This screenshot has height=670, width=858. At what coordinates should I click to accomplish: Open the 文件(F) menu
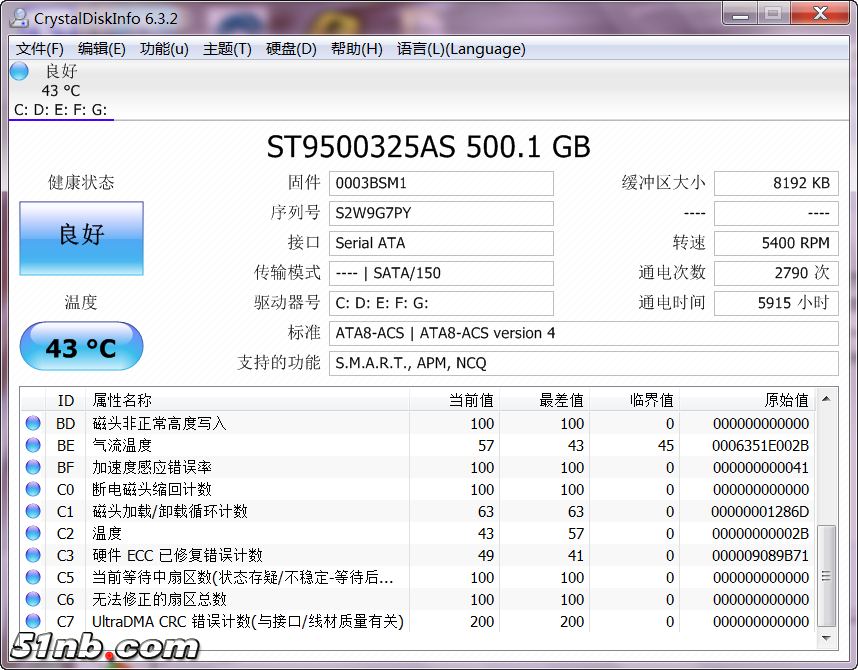40,49
